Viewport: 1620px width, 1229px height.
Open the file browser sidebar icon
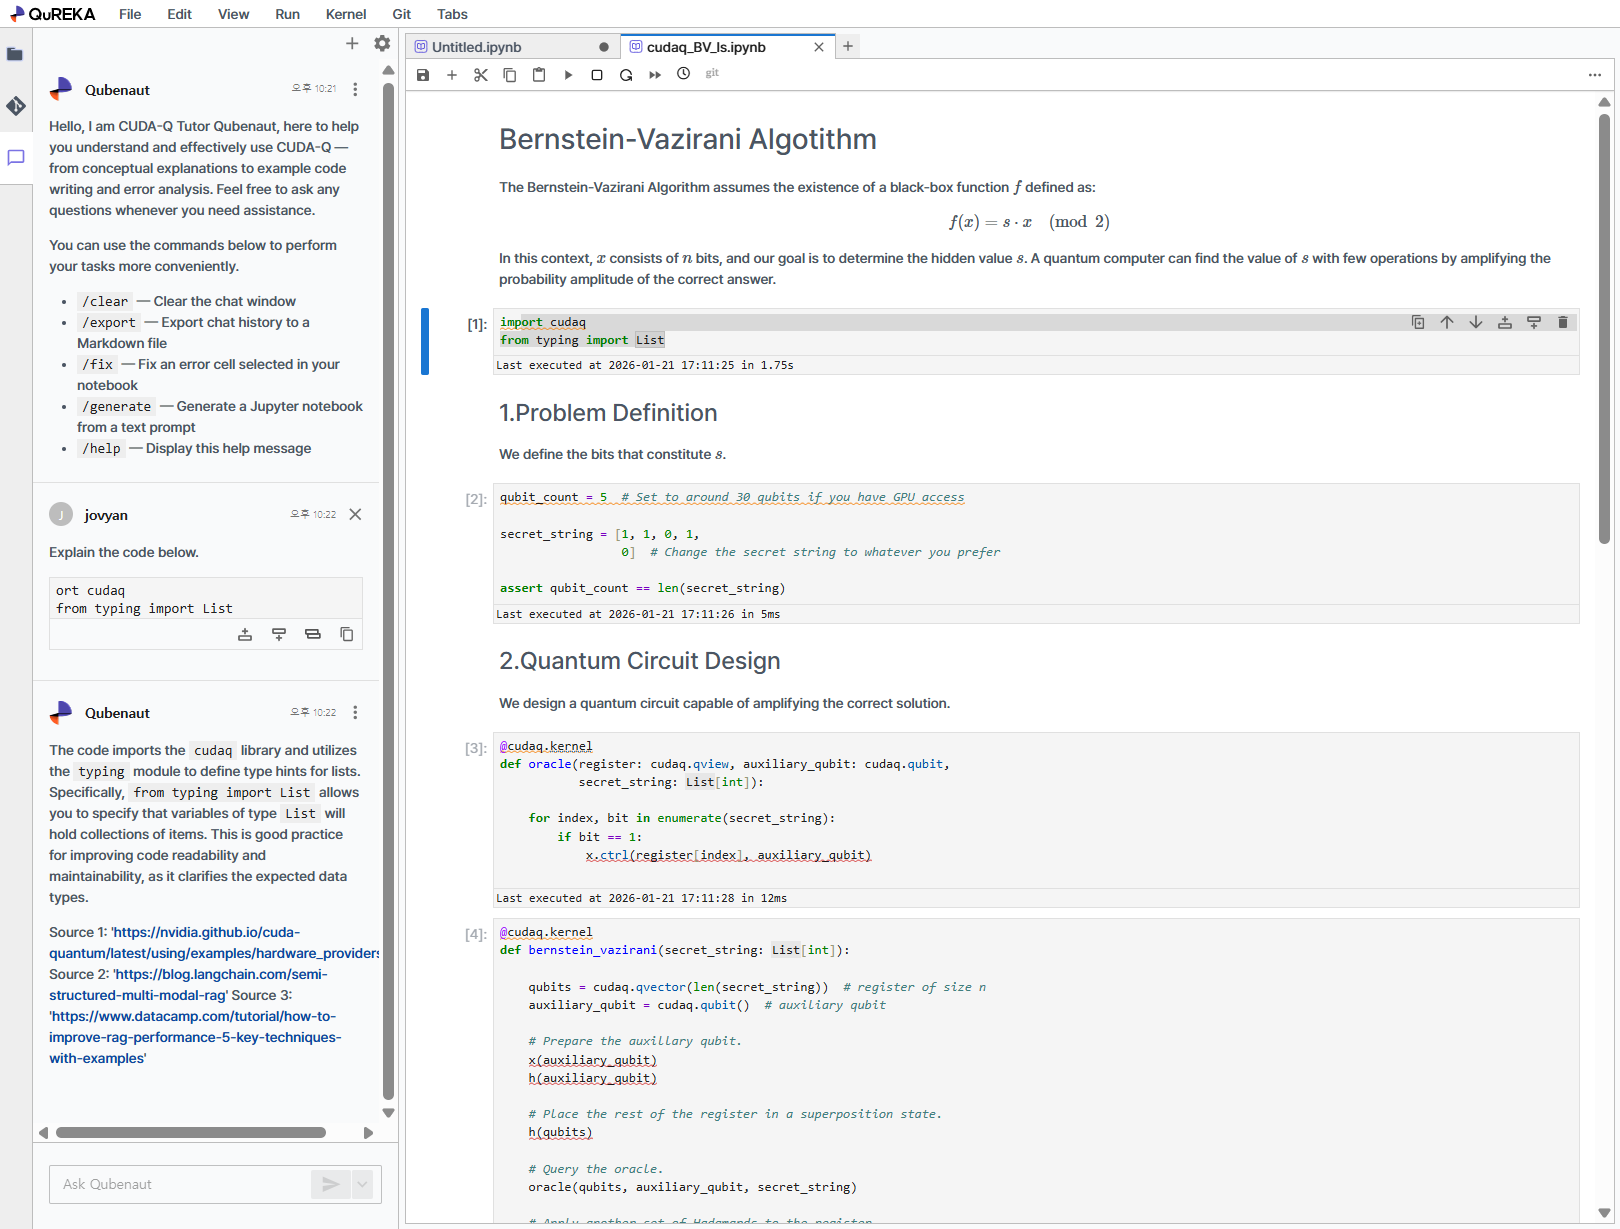(x=15, y=54)
